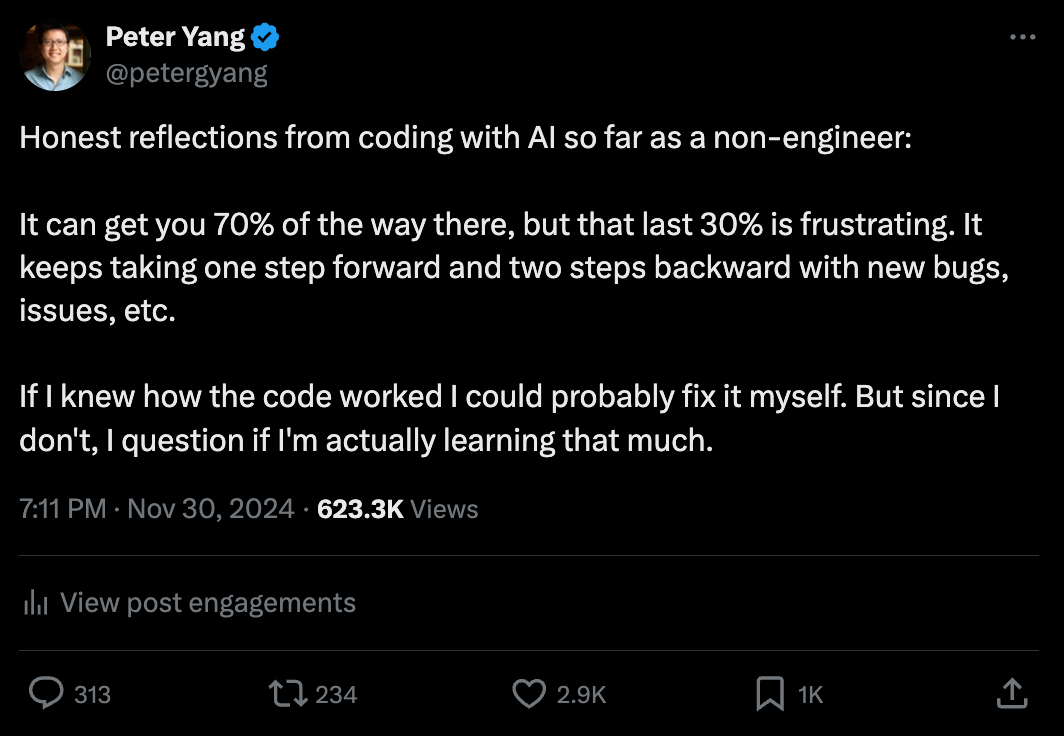Repost this tweet using the retweet icon
Viewport: 1064px width, 736px height.
pos(286,693)
